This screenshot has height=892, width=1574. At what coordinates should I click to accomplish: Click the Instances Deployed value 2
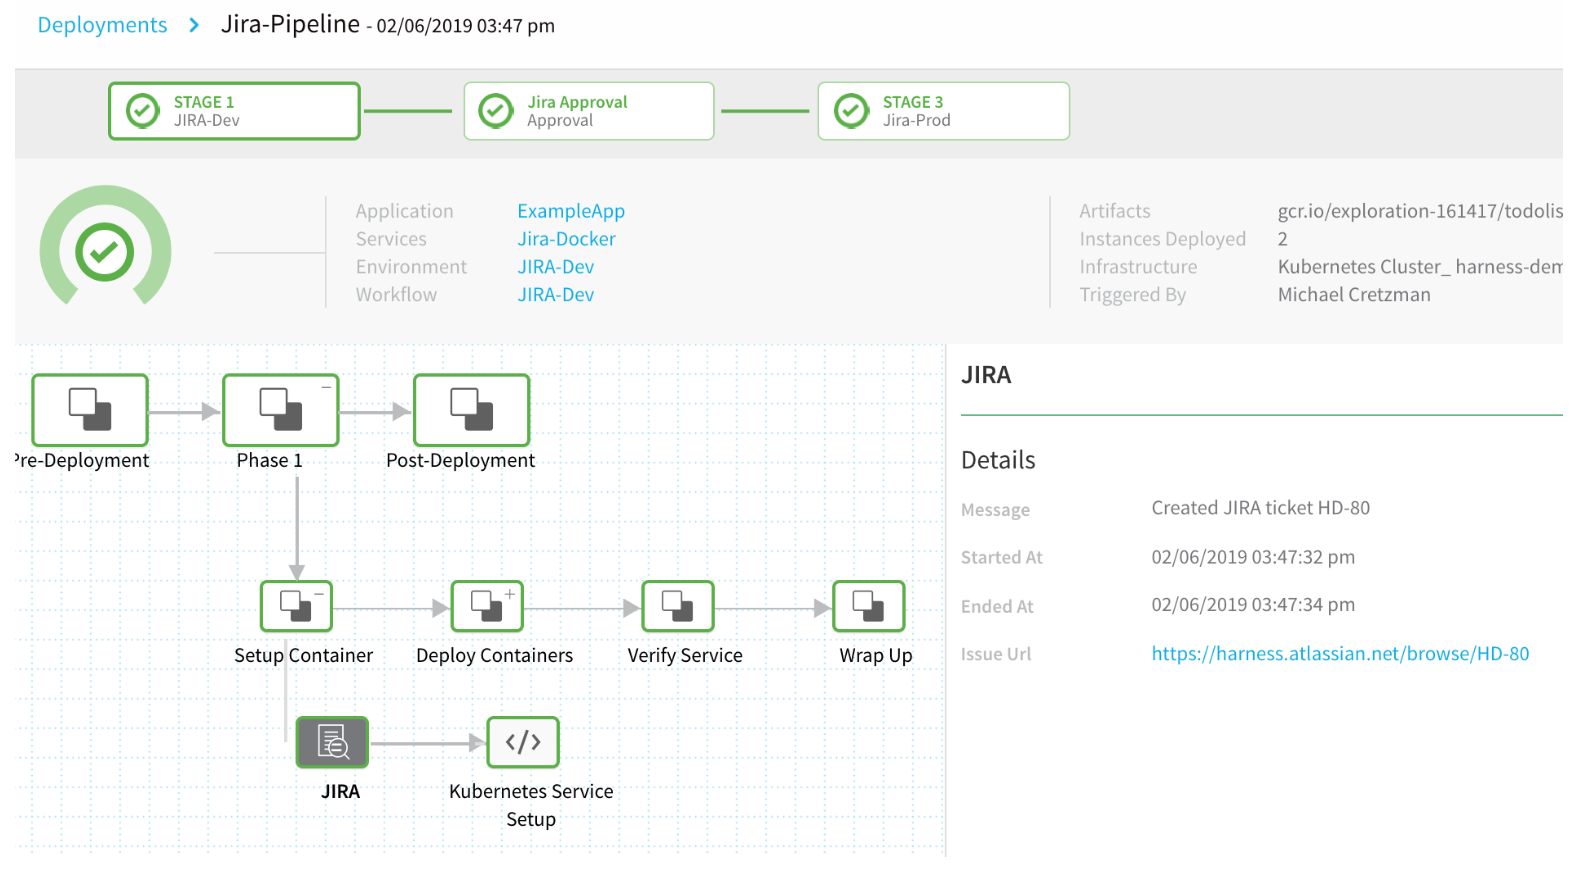click(1283, 239)
